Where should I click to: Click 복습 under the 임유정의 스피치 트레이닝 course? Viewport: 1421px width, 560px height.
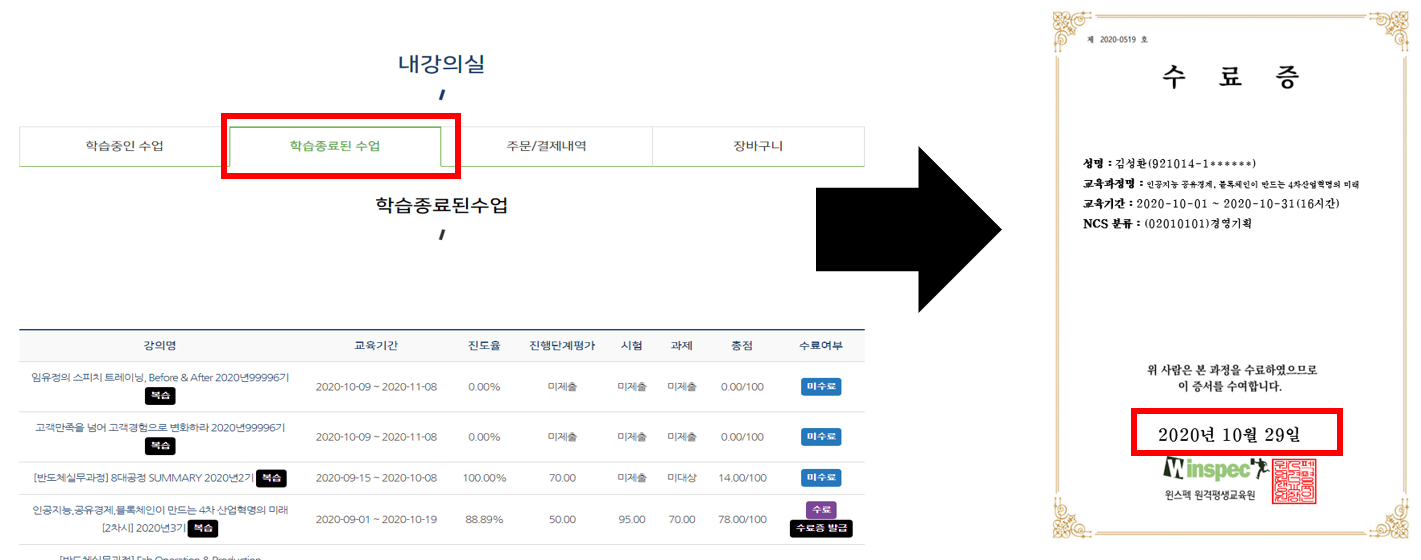[x=160, y=395]
